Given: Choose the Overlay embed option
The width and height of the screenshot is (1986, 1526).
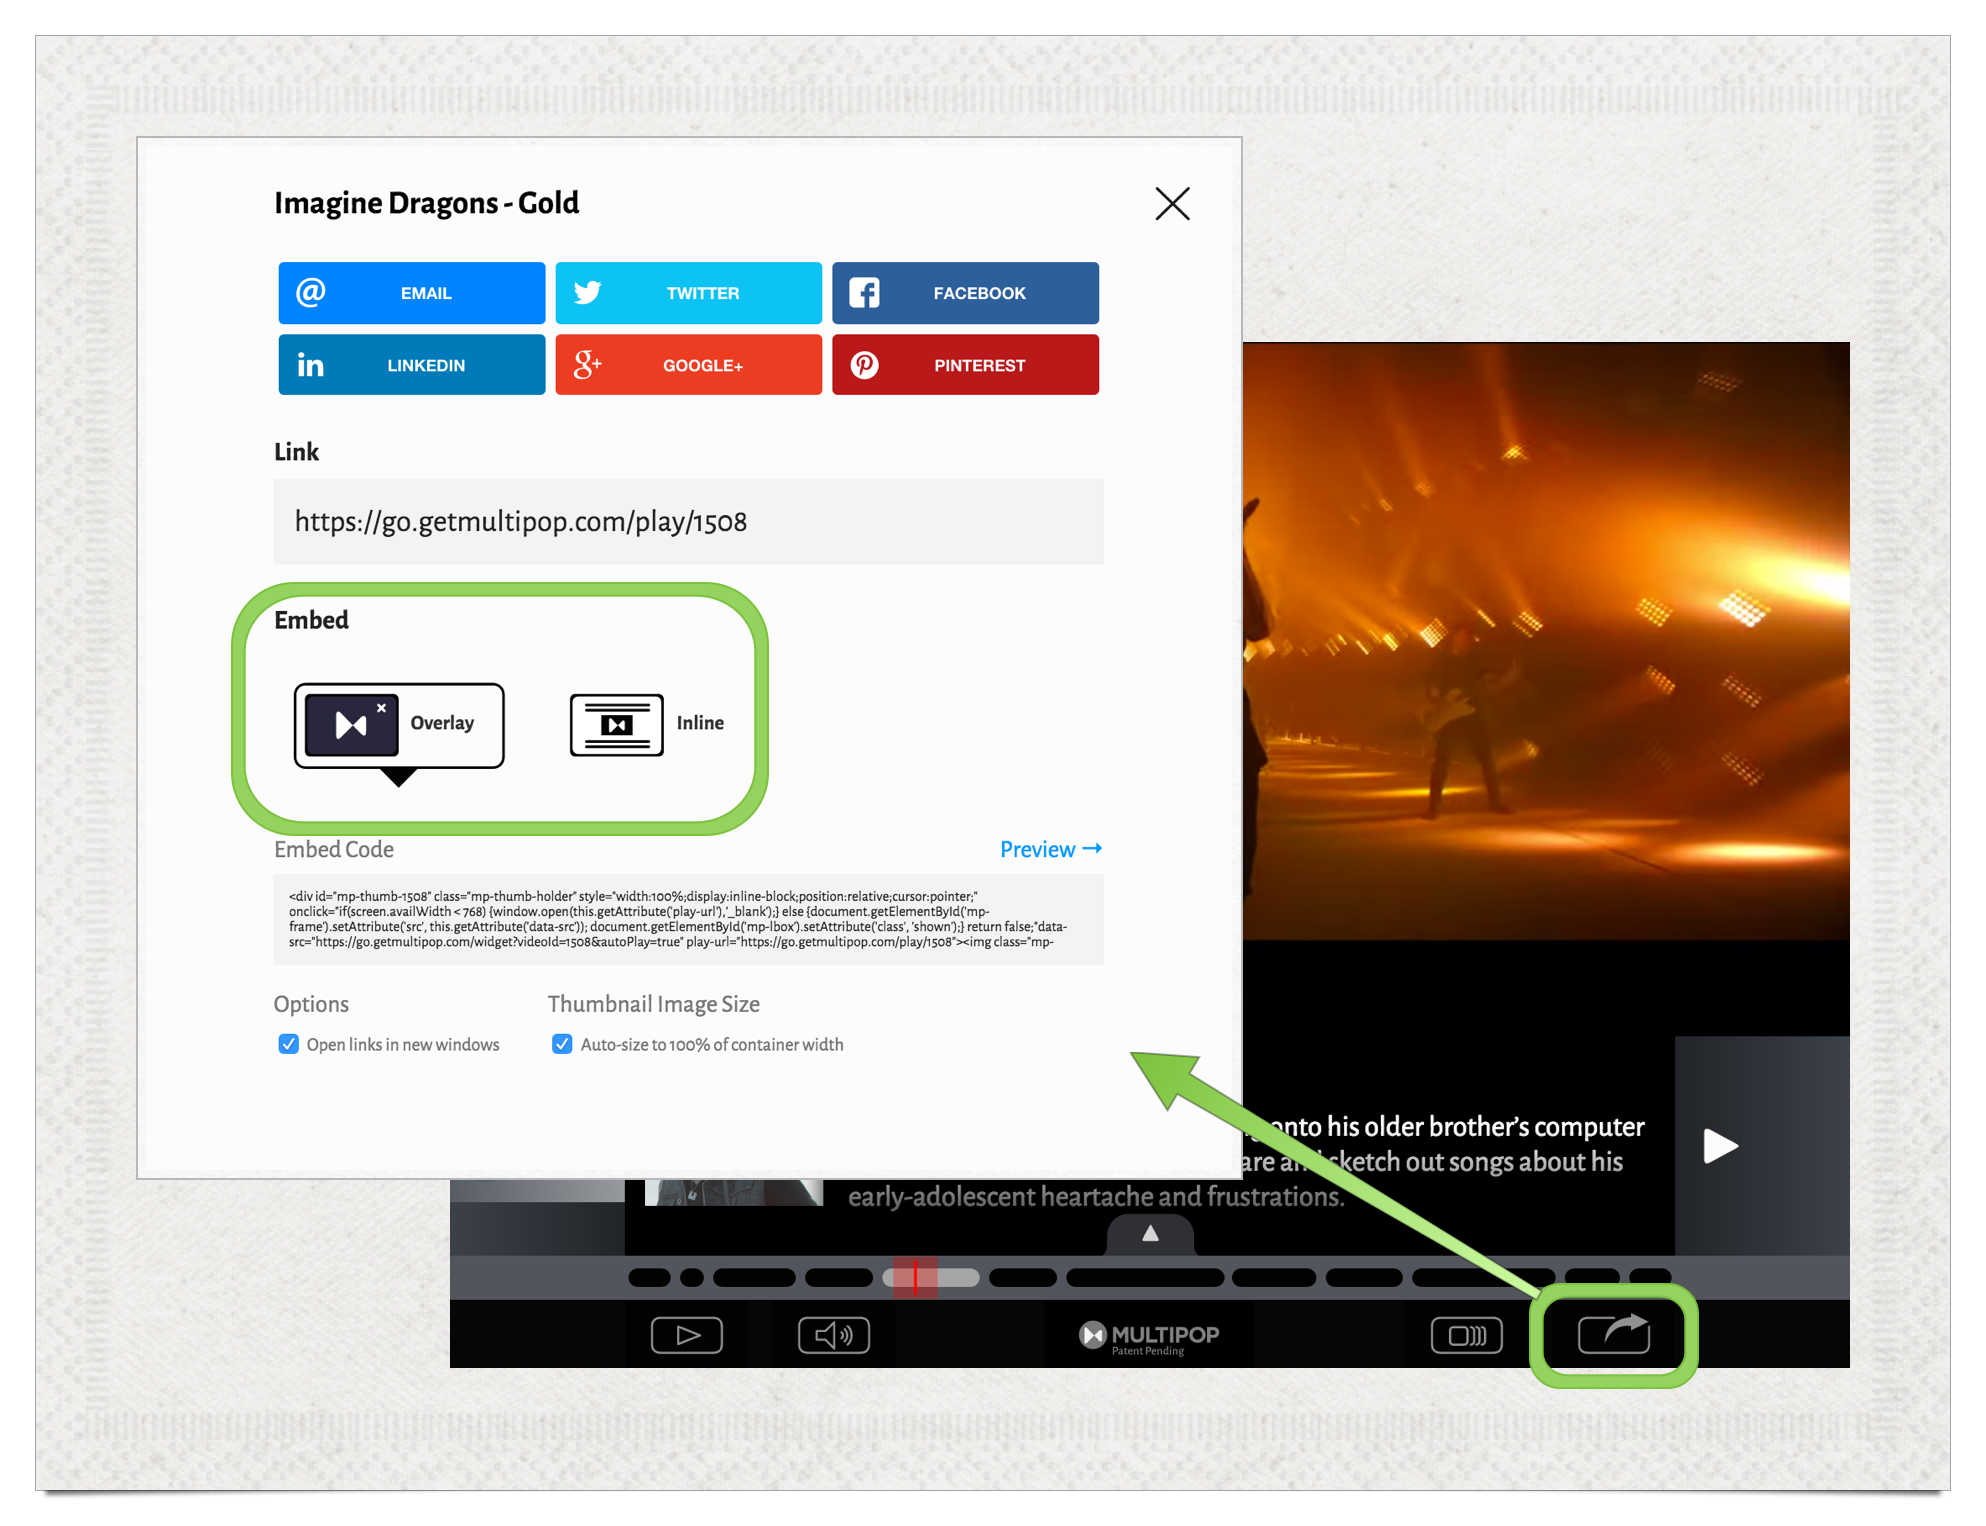Looking at the screenshot, I should pyautogui.click(x=399, y=725).
